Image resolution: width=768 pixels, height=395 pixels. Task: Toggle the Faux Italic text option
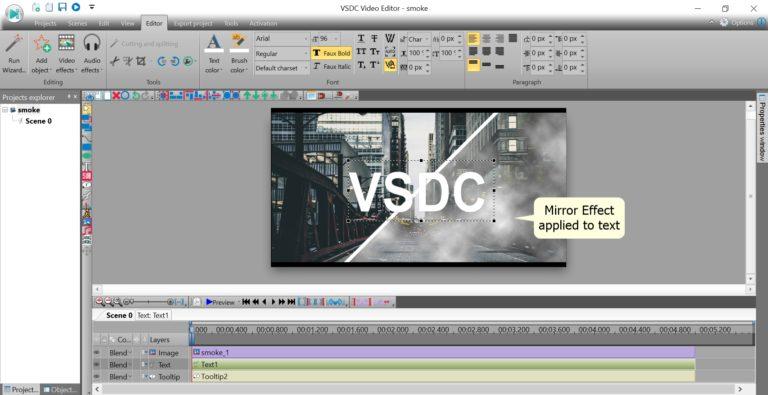coord(332,66)
